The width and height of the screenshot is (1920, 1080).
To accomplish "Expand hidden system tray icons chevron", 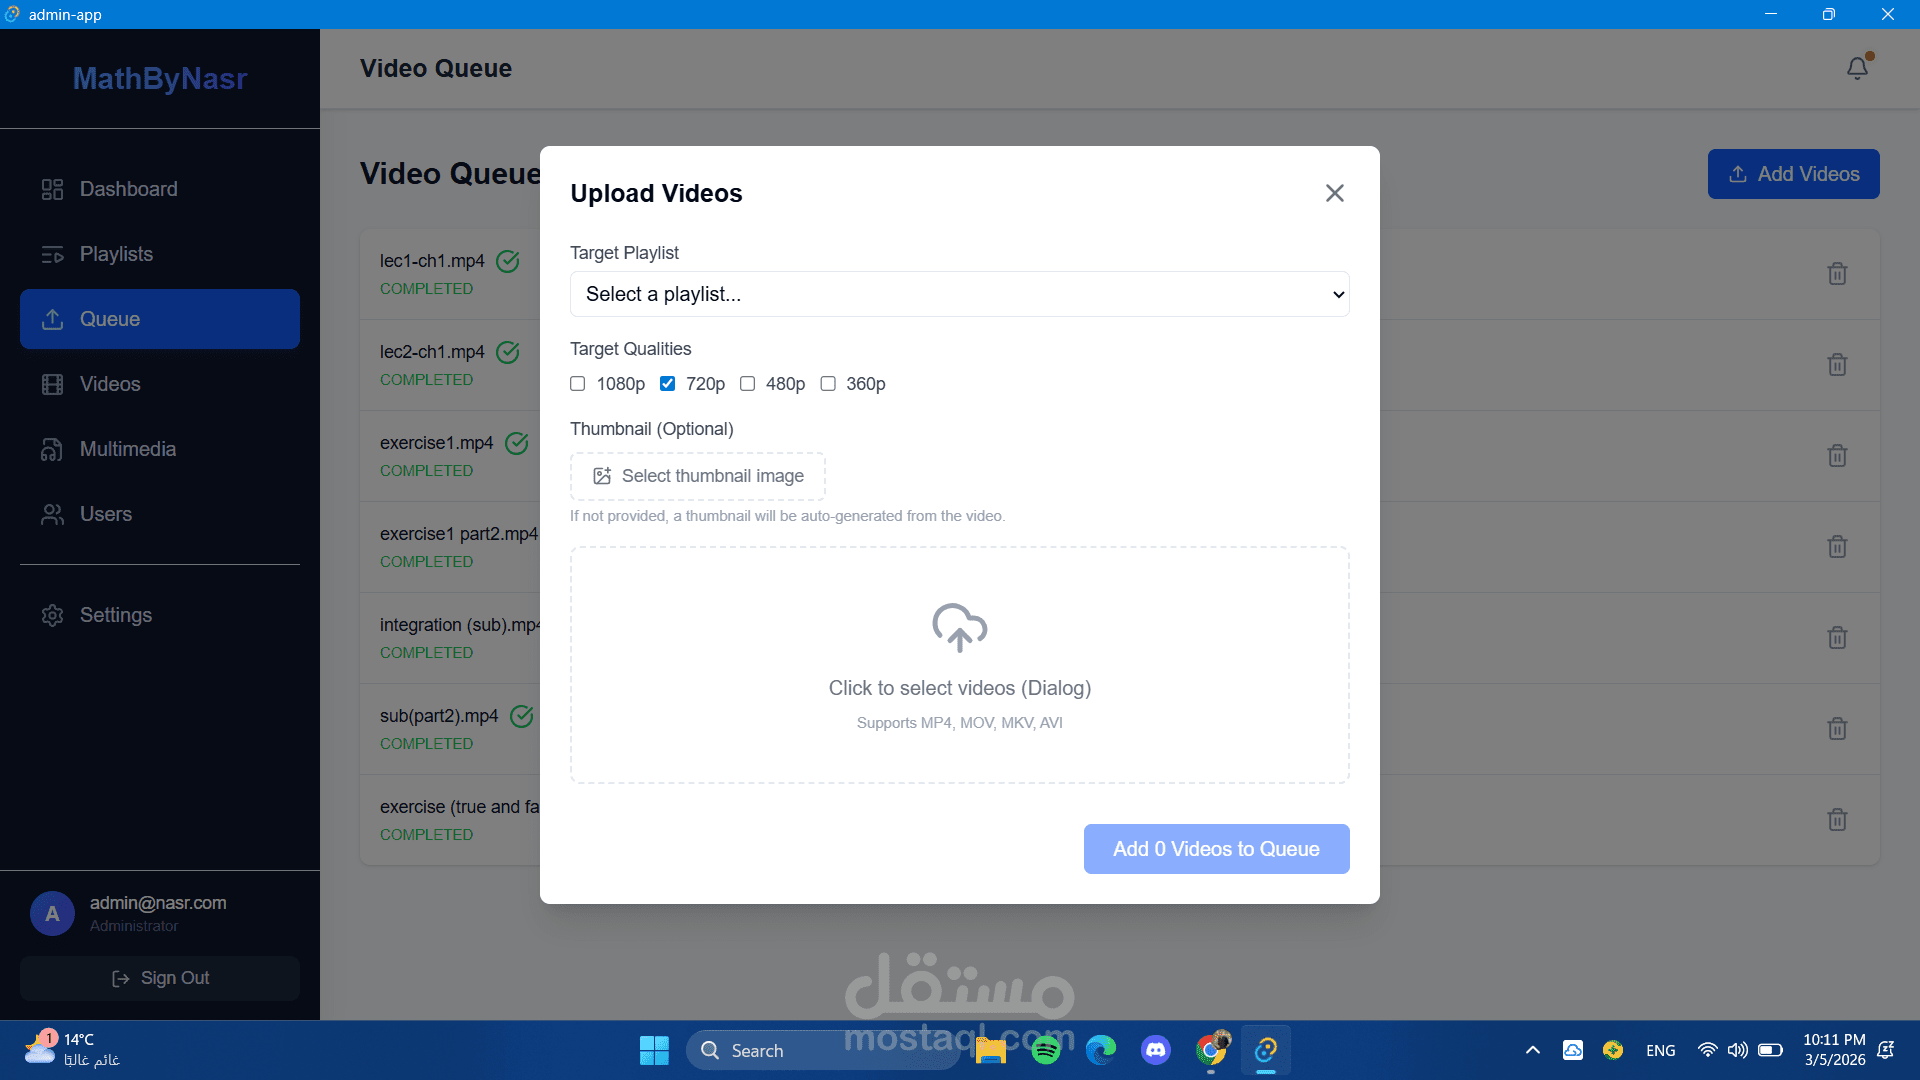I will click(1532, 1050).
